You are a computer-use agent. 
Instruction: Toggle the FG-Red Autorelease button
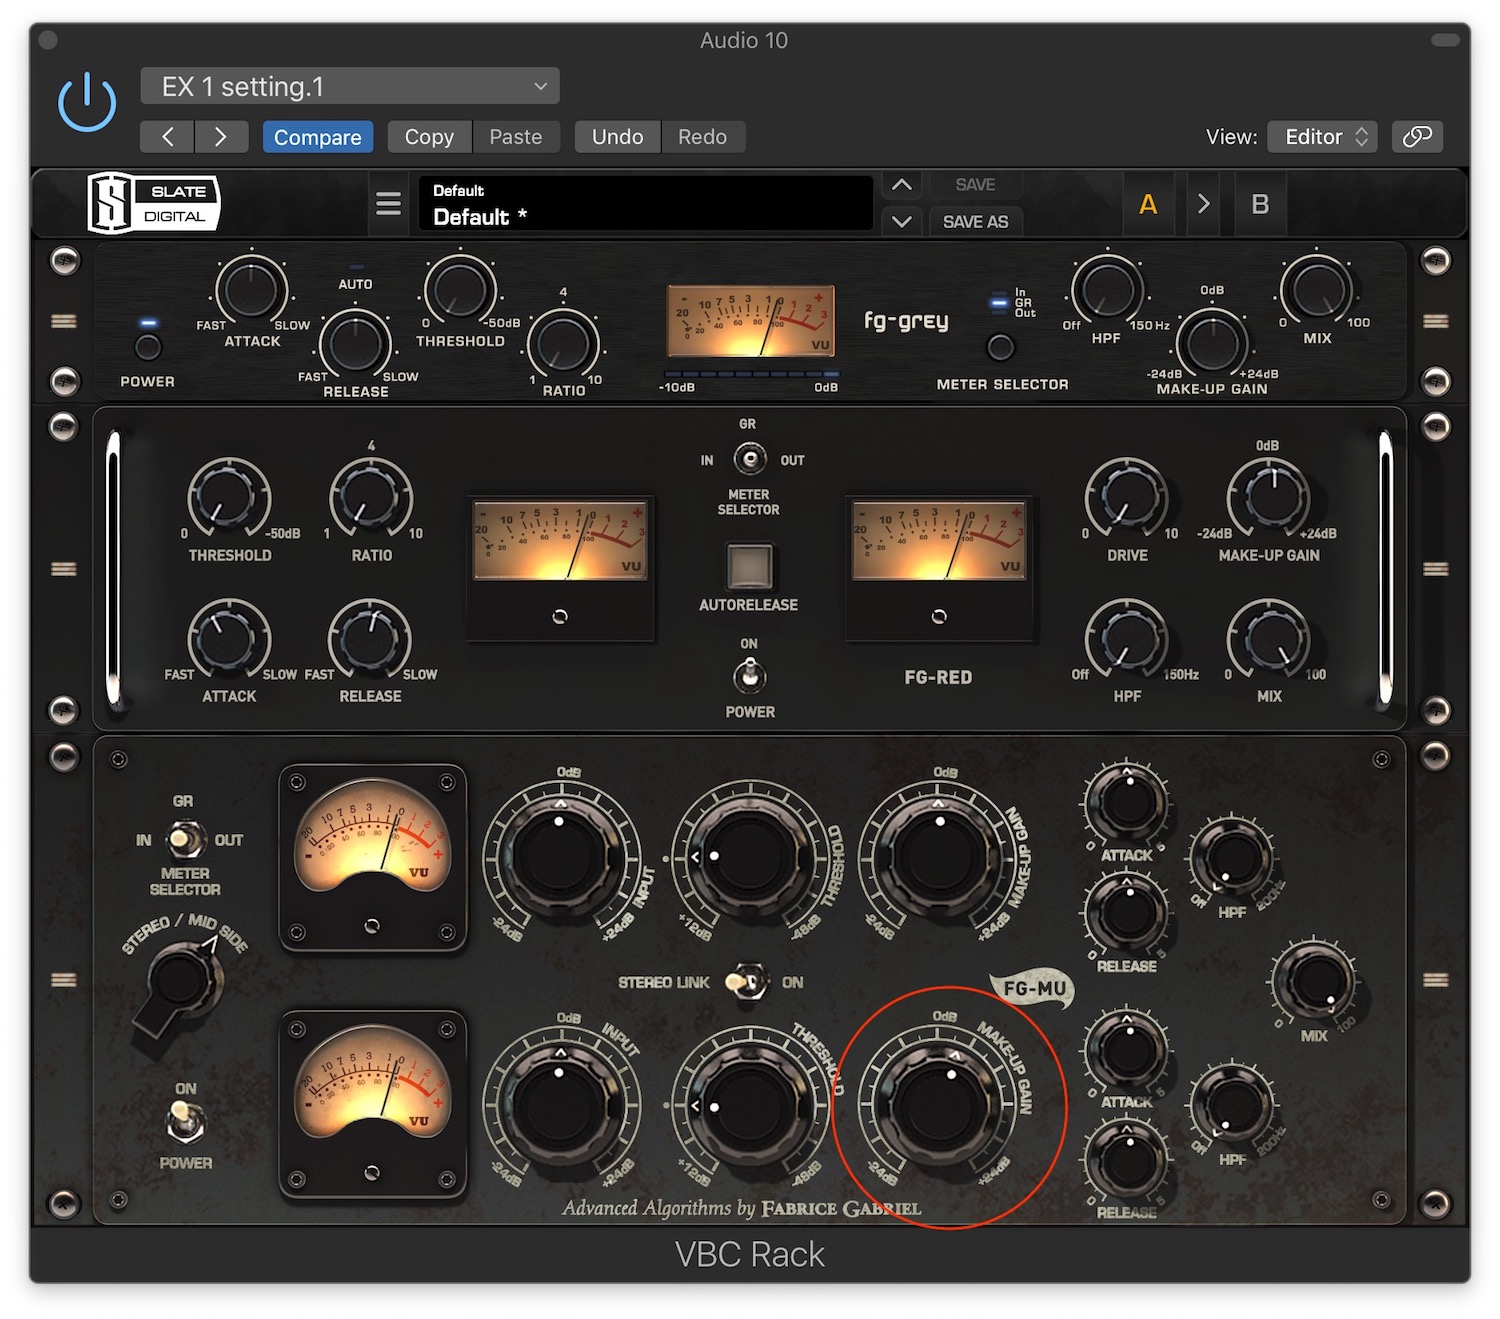[x=749, y=567]
